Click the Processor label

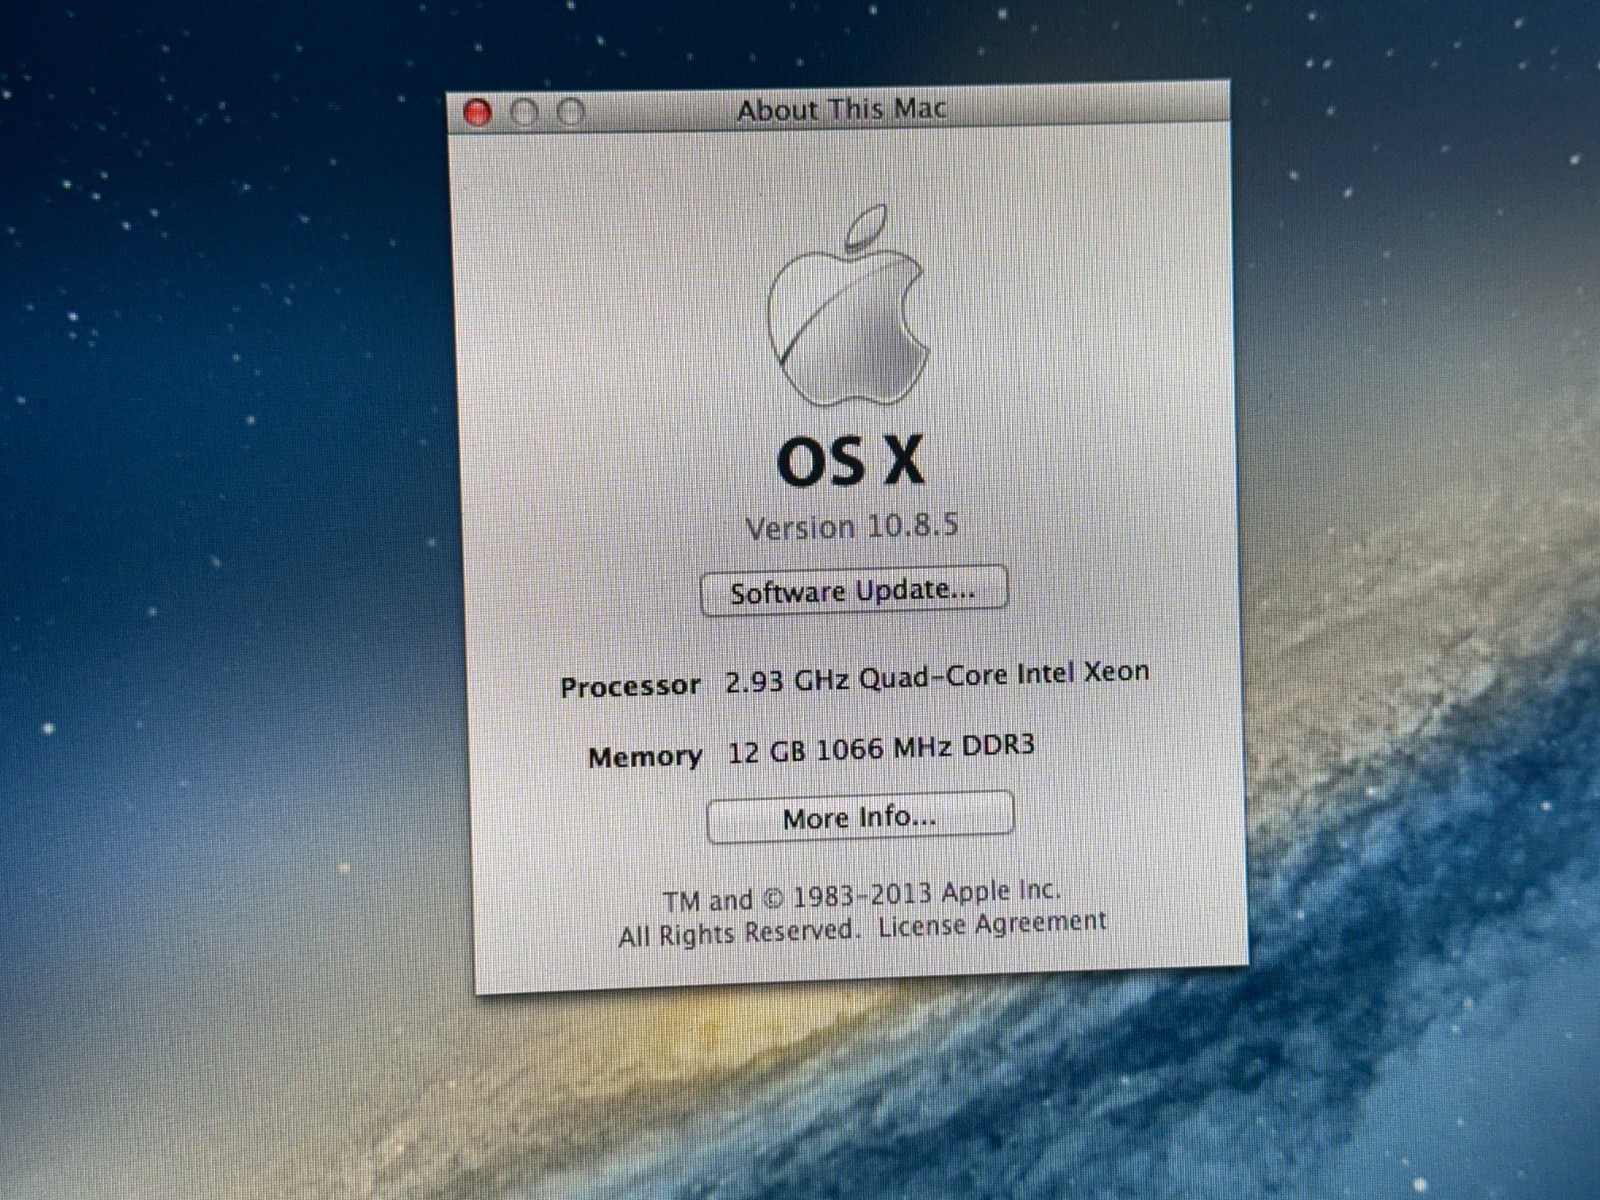pos(630,687)
